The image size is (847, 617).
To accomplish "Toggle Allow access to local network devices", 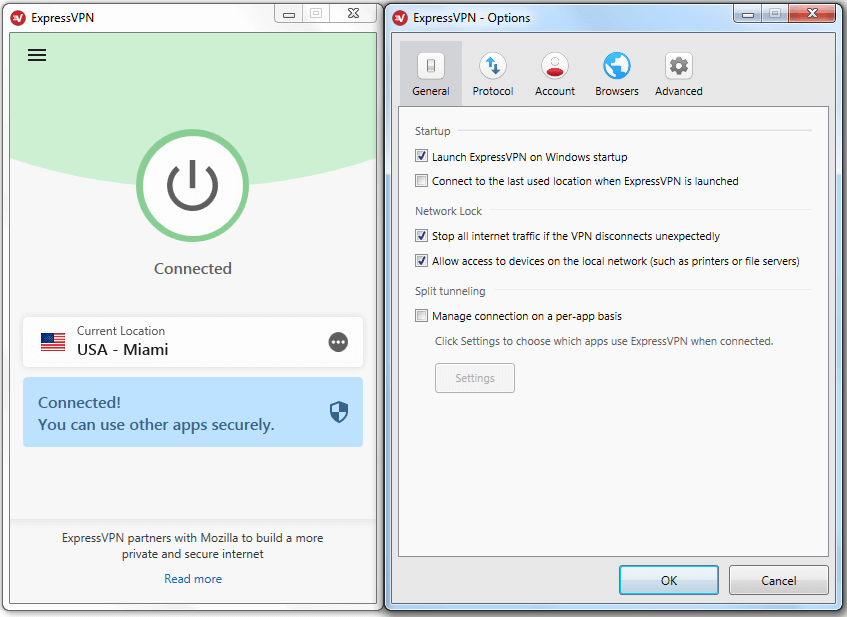I will point(421,260).
